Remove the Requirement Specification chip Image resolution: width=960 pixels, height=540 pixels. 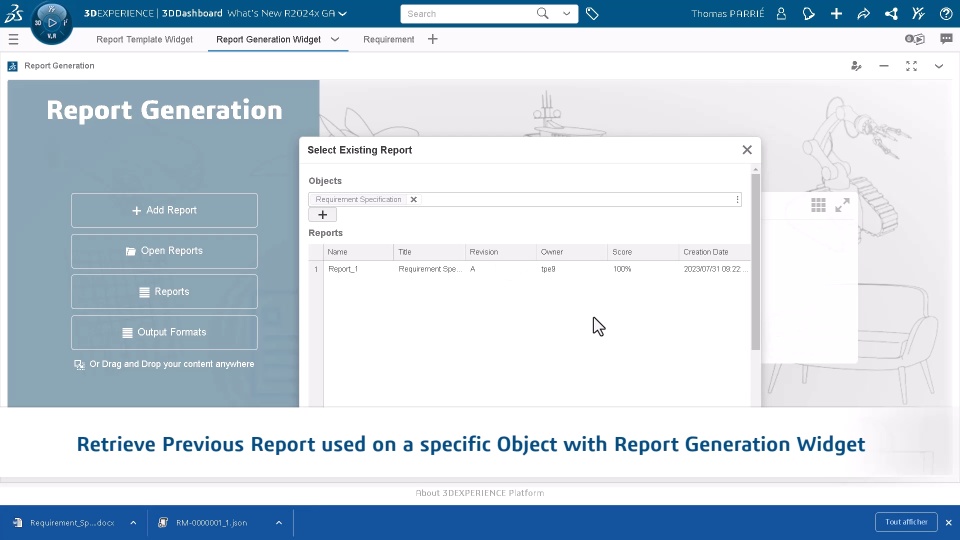coord(414,200)
